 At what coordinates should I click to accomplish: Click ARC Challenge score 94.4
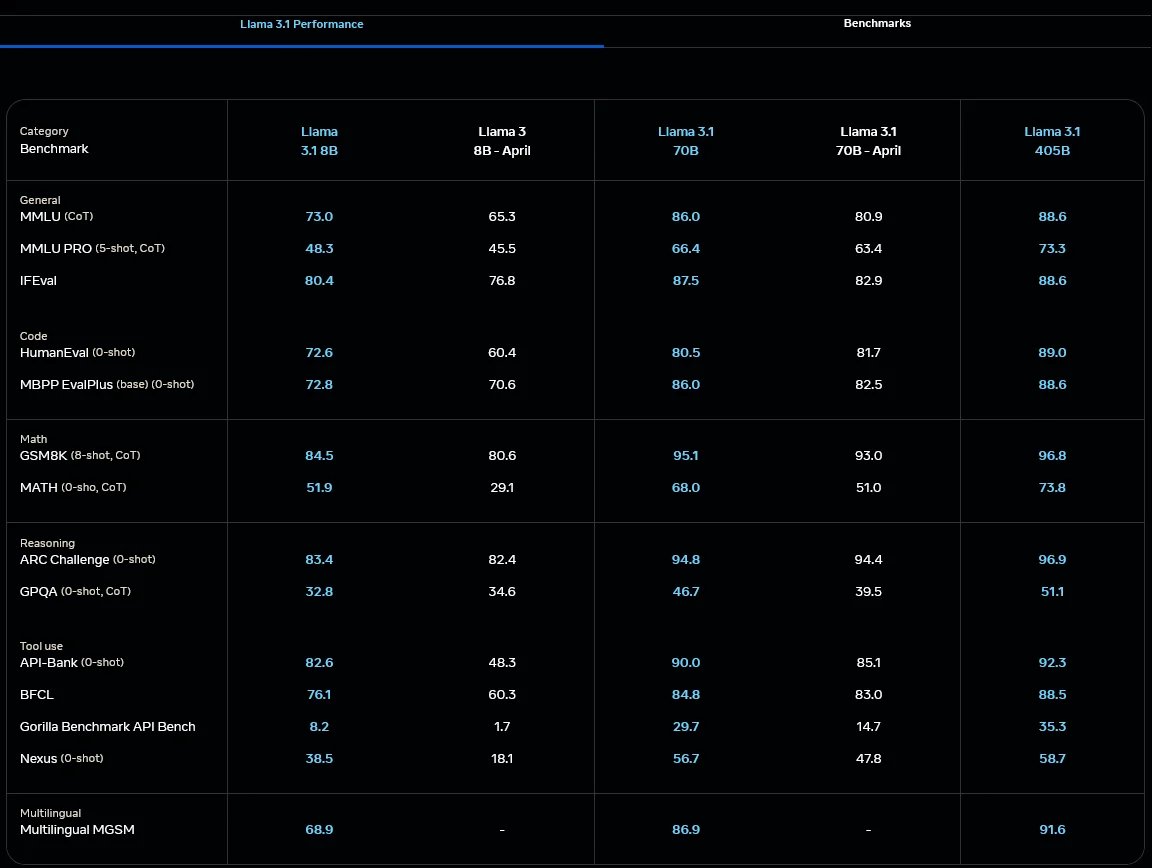868,560
